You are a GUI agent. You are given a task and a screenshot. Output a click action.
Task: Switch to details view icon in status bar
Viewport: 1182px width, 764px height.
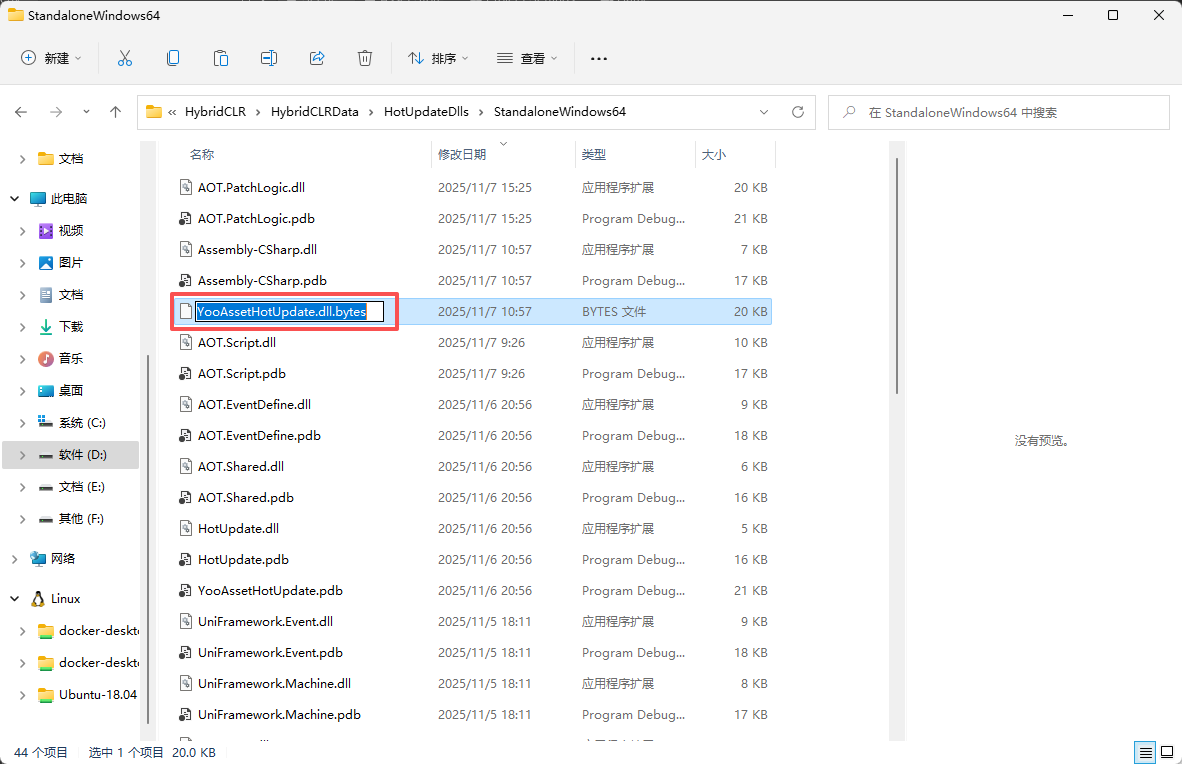tap(1145, 752)
